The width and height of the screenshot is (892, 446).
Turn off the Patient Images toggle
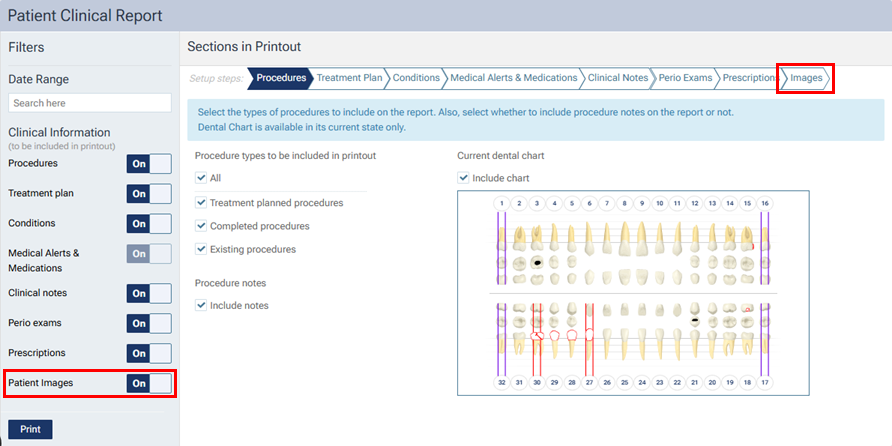[x=148, y=383]
